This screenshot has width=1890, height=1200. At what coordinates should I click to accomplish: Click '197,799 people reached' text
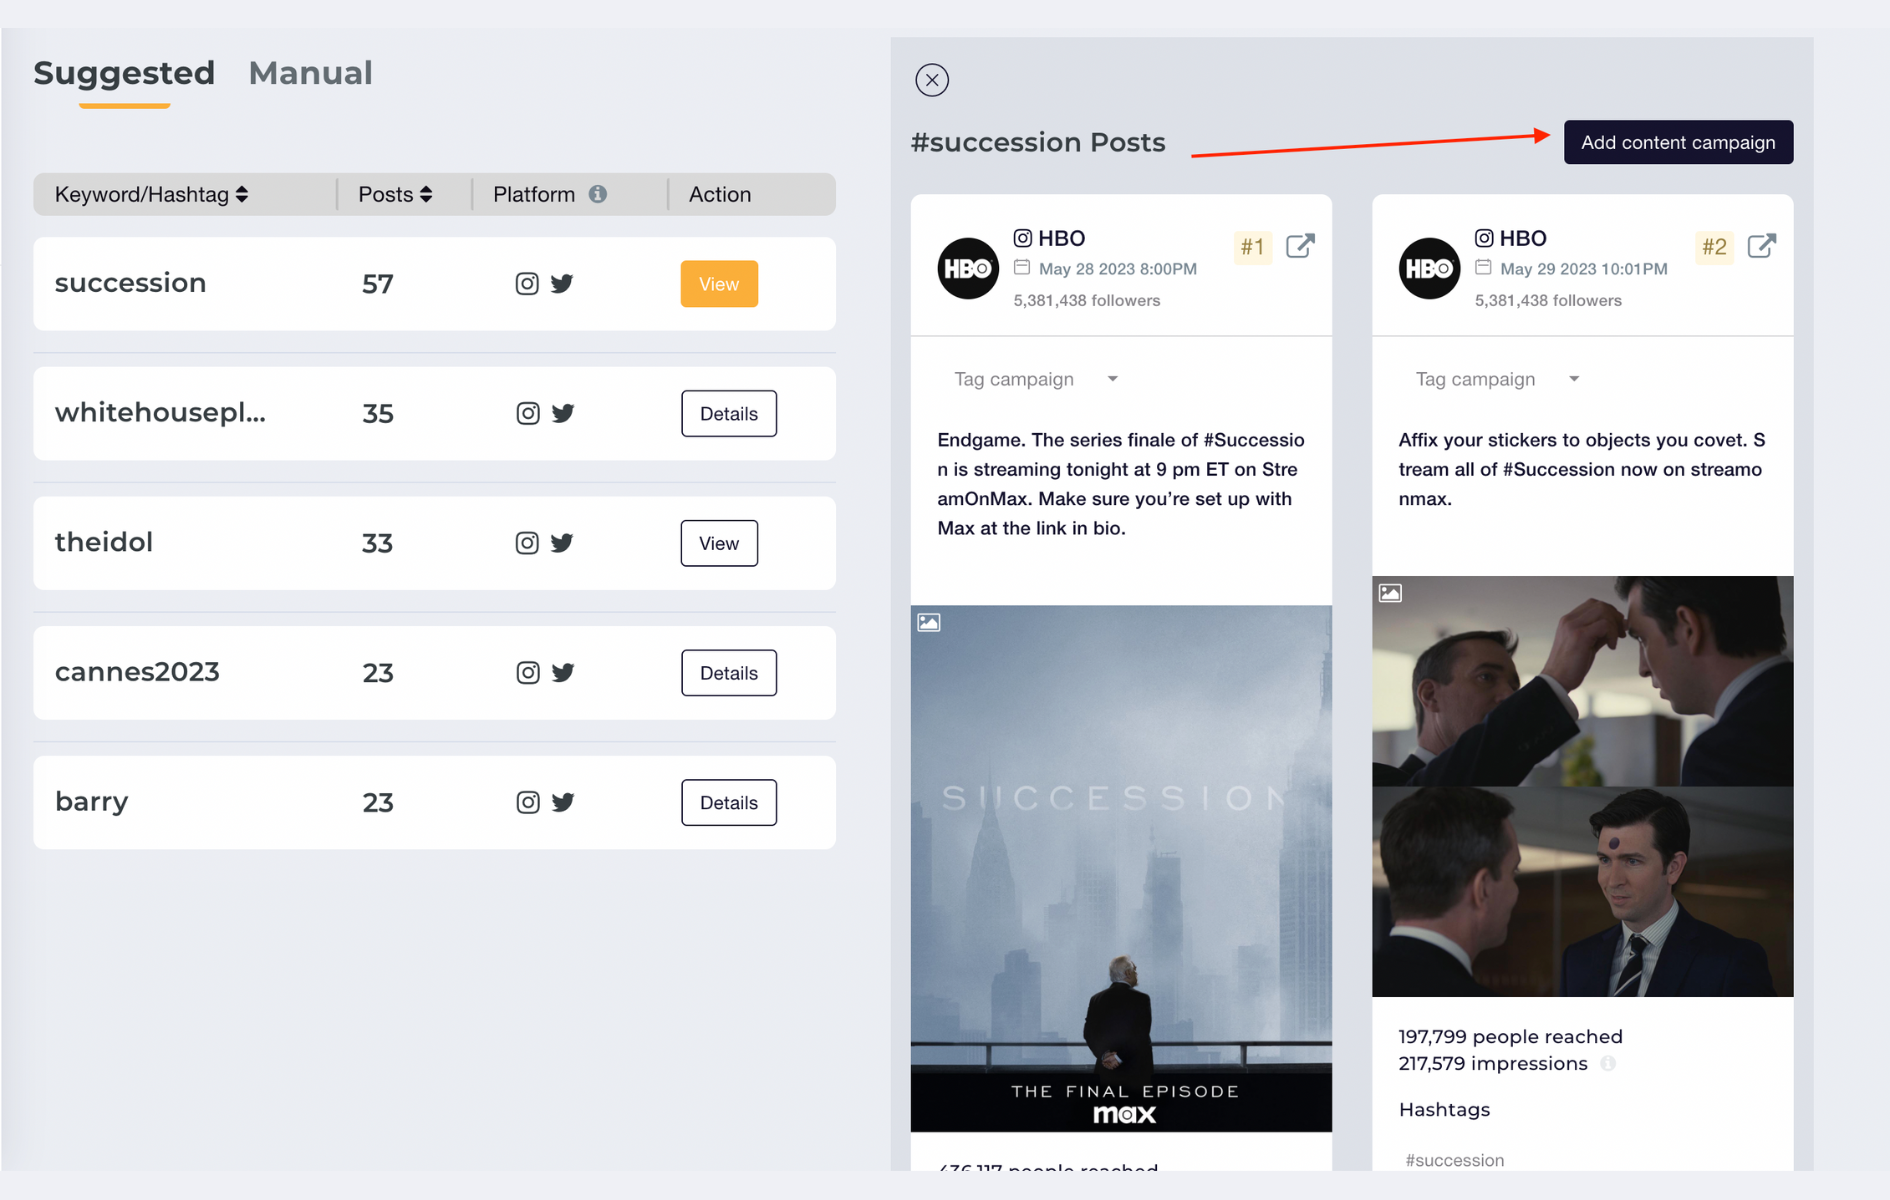point(1510,1036)
